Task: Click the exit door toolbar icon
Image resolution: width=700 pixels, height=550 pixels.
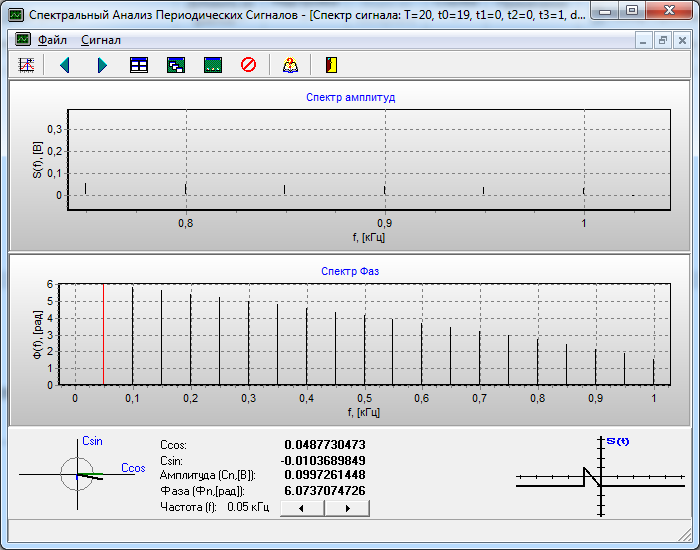Action: point(331,65)
